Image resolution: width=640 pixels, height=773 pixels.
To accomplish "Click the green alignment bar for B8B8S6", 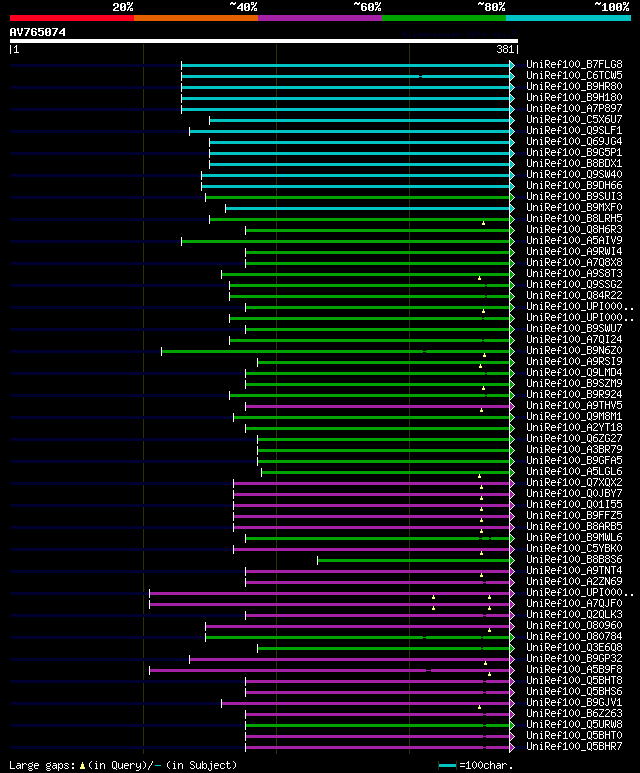I will [x=414, y=560].
